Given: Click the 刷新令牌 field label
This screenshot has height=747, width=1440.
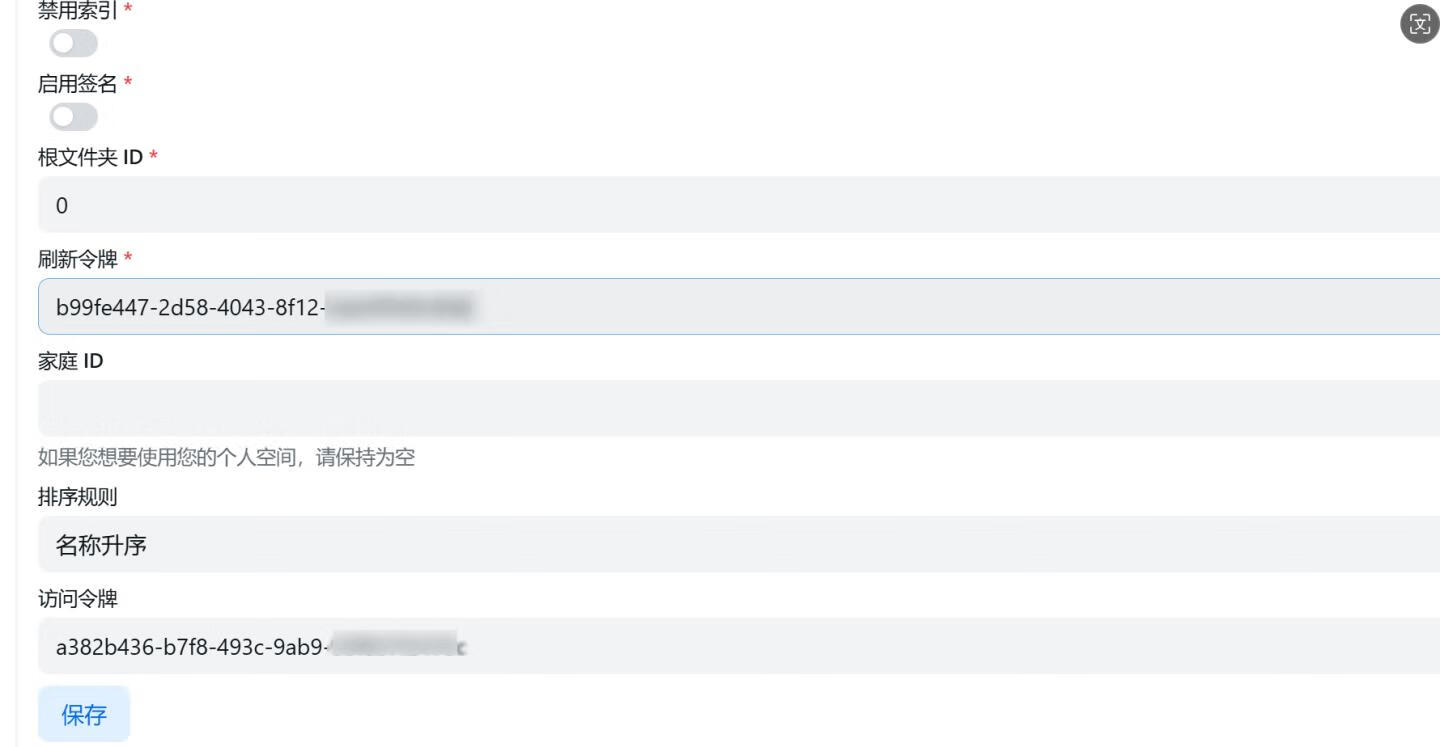Looking at the screenshot, I should pyautogui.click(x=77, y=260).
